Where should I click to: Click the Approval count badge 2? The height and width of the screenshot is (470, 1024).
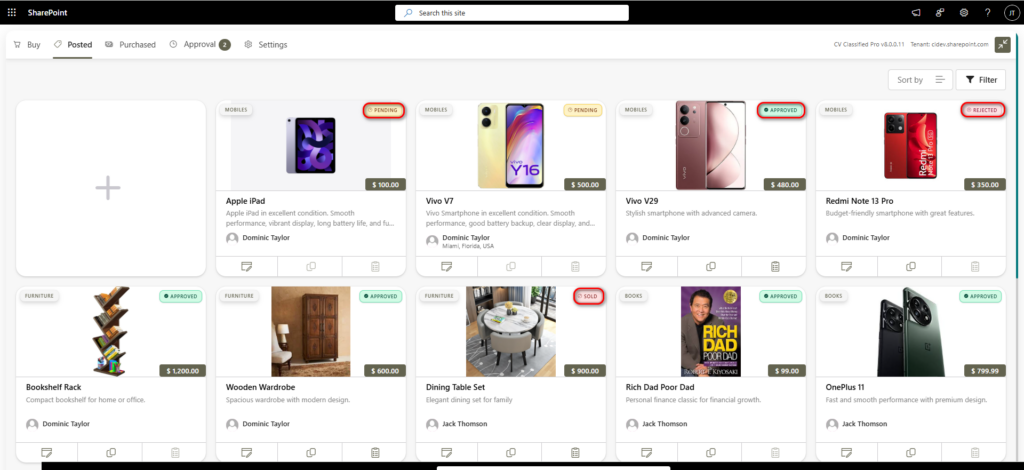225,45
